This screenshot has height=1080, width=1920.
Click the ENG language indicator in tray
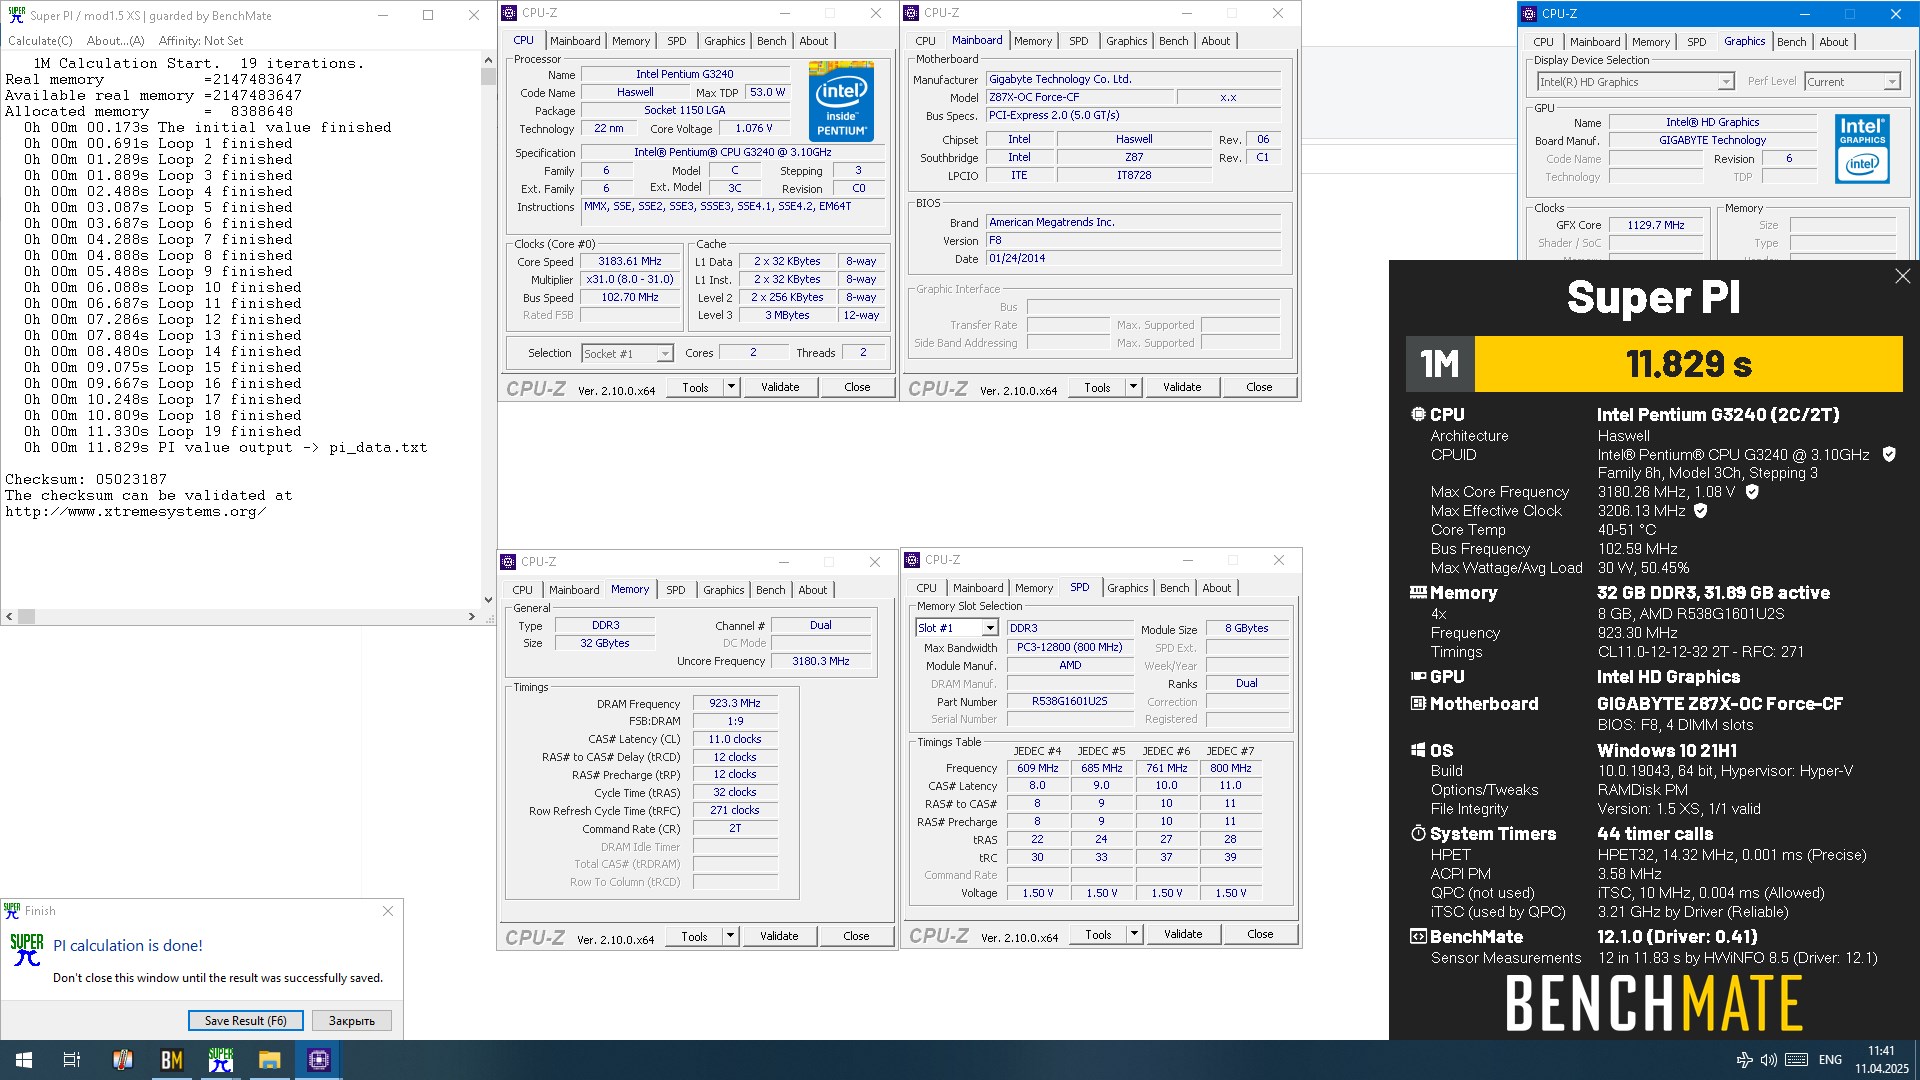pyautogui.click(x=1830, y=1060)
